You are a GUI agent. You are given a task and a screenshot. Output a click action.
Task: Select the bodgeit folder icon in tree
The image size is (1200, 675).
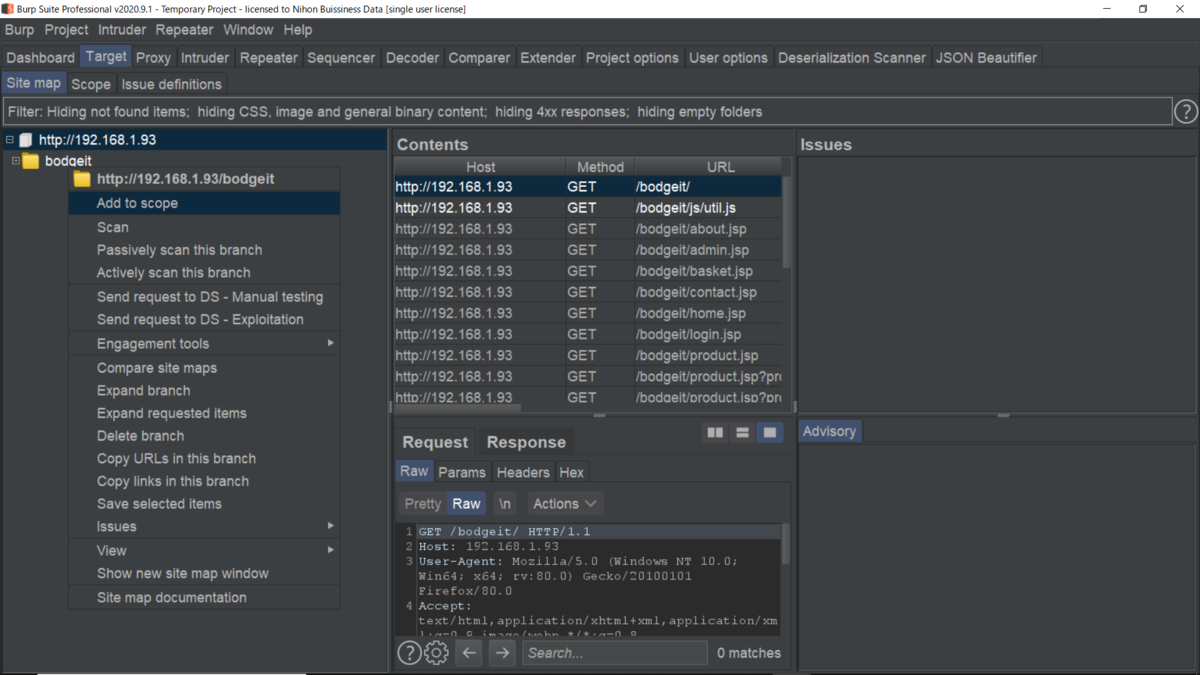[31, 161]
